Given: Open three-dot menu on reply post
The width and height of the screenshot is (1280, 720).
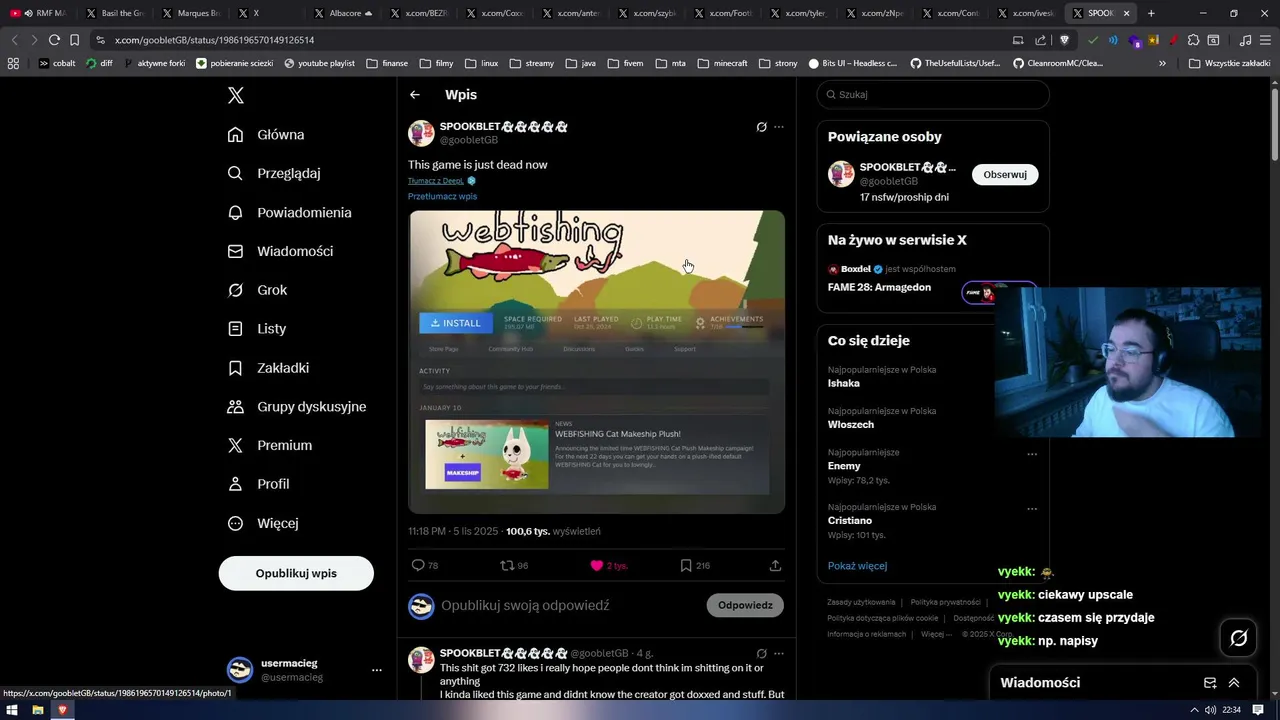Looking at the screenshot, I should click(779, 653).
